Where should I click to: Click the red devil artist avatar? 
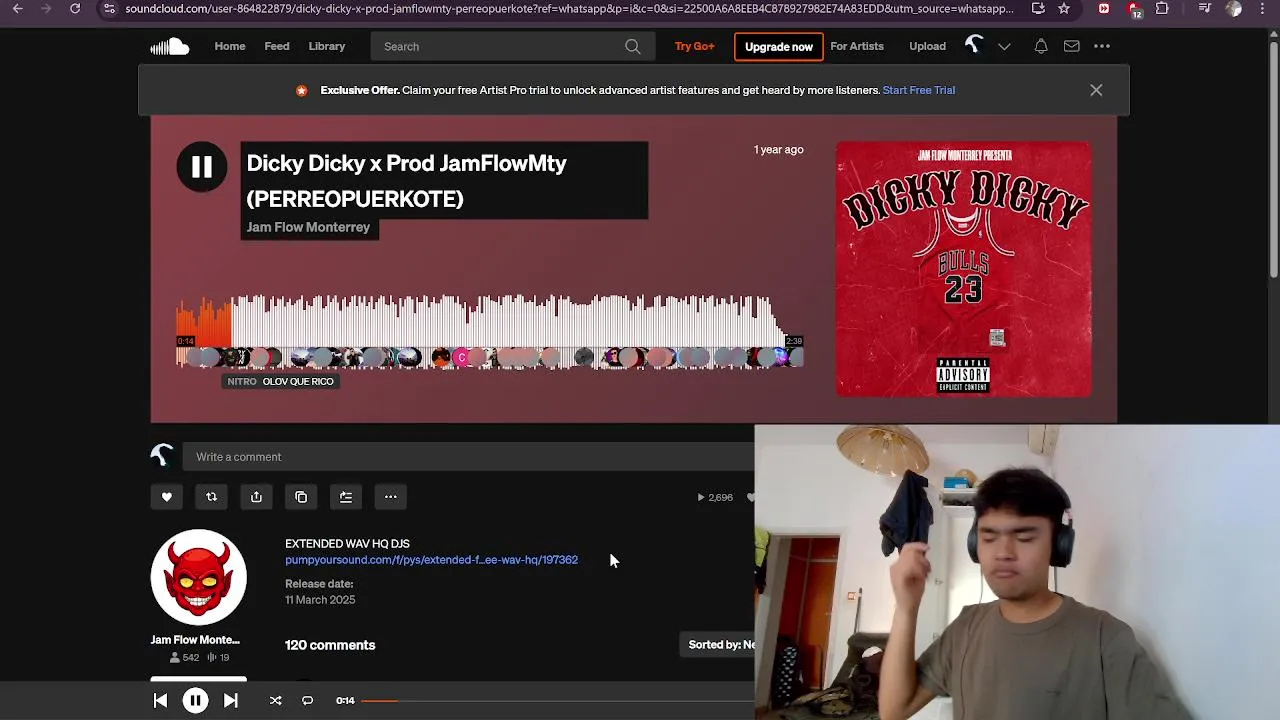tap(198, 577)
